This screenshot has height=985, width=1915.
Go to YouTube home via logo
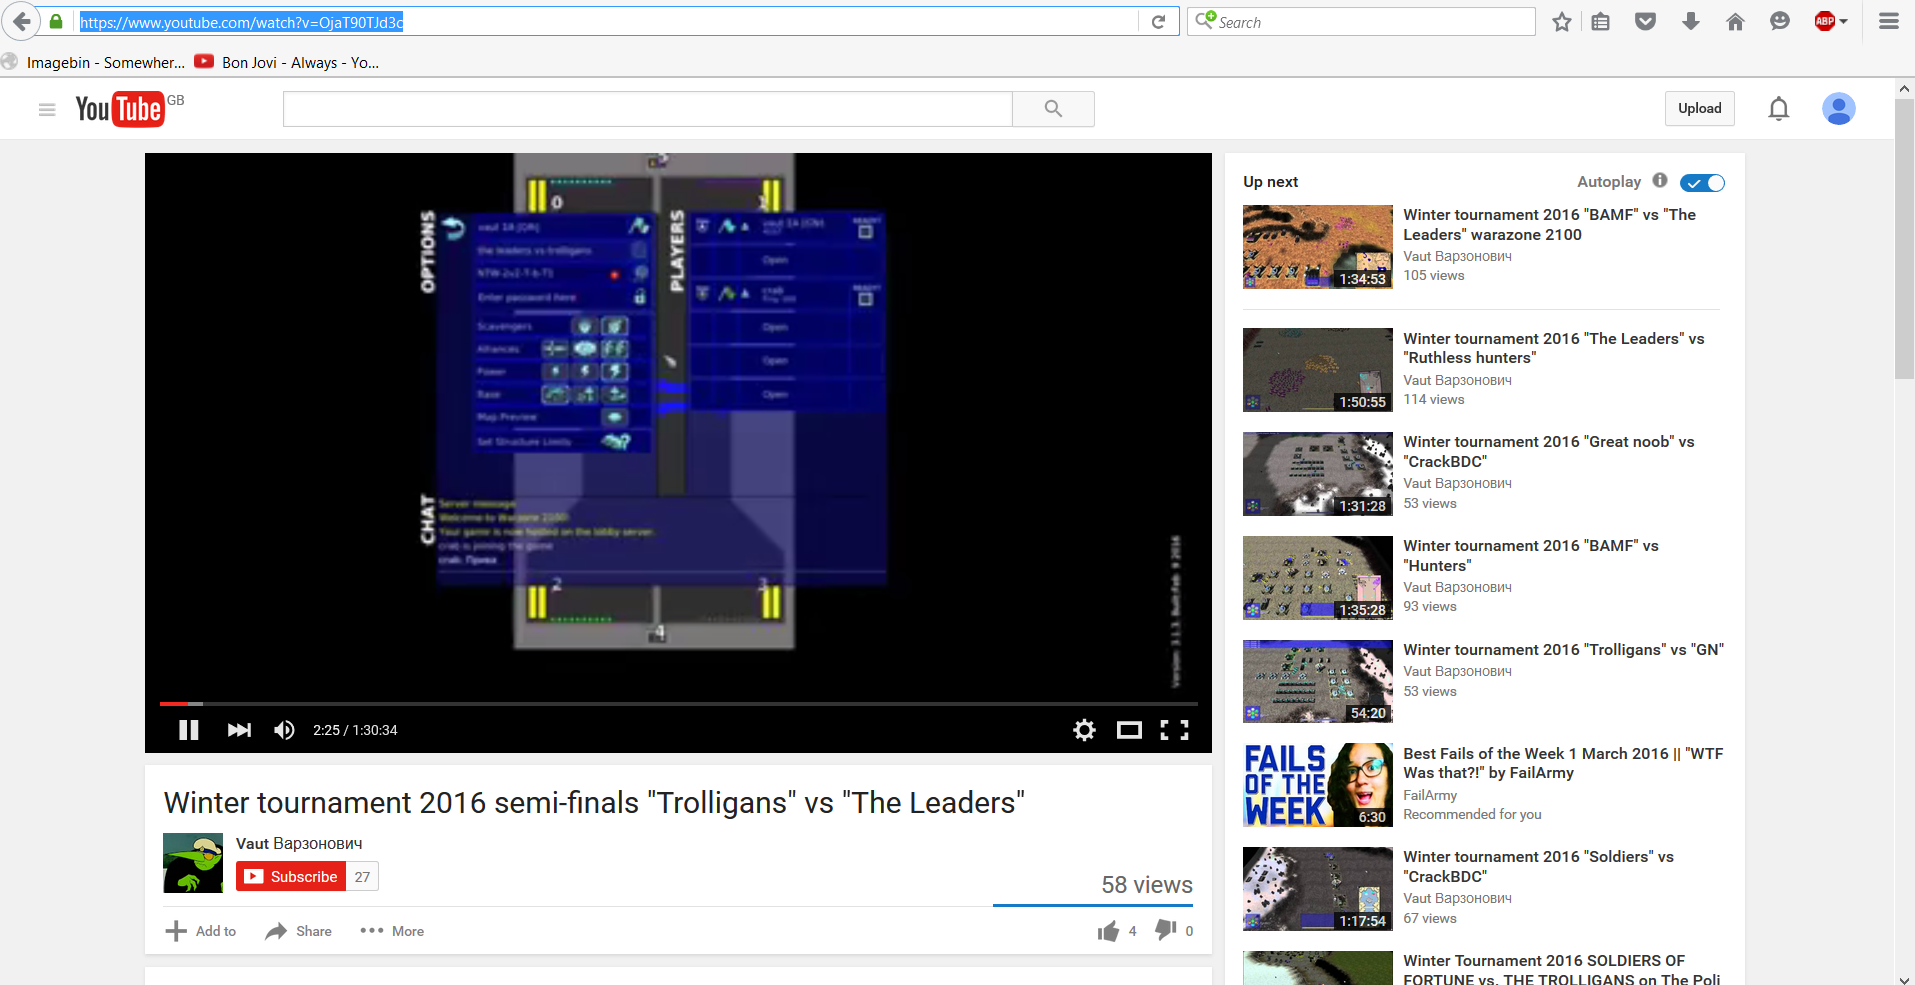[x=120, y=108]
